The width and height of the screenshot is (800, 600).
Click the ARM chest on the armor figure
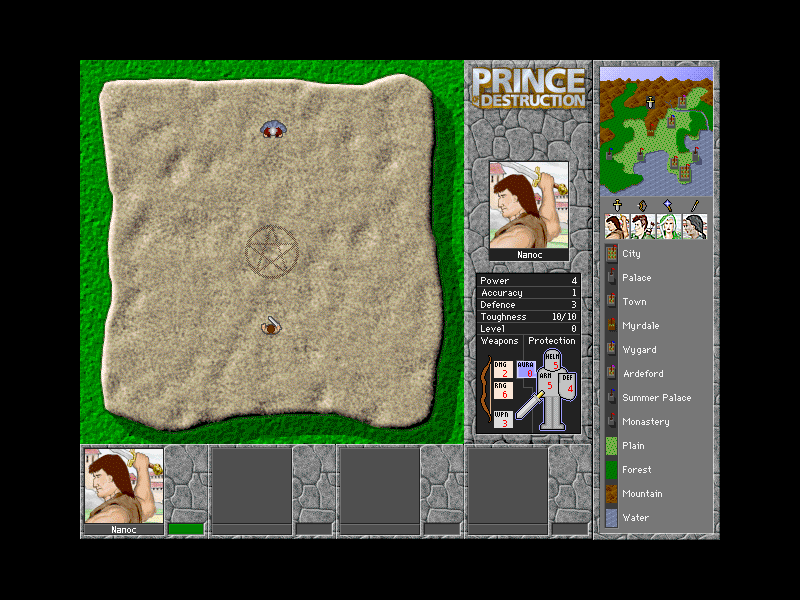pyautogui.click(x=547, y=382)
